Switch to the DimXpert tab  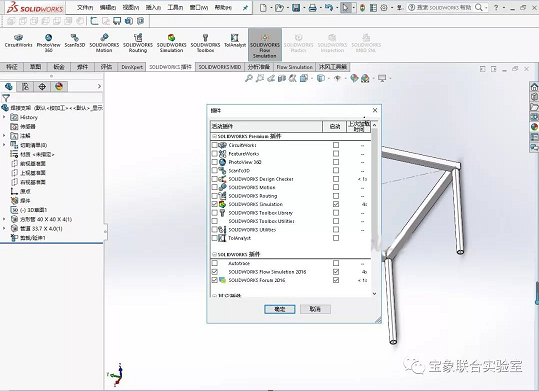pyautogui.click(x=132, y=67)
